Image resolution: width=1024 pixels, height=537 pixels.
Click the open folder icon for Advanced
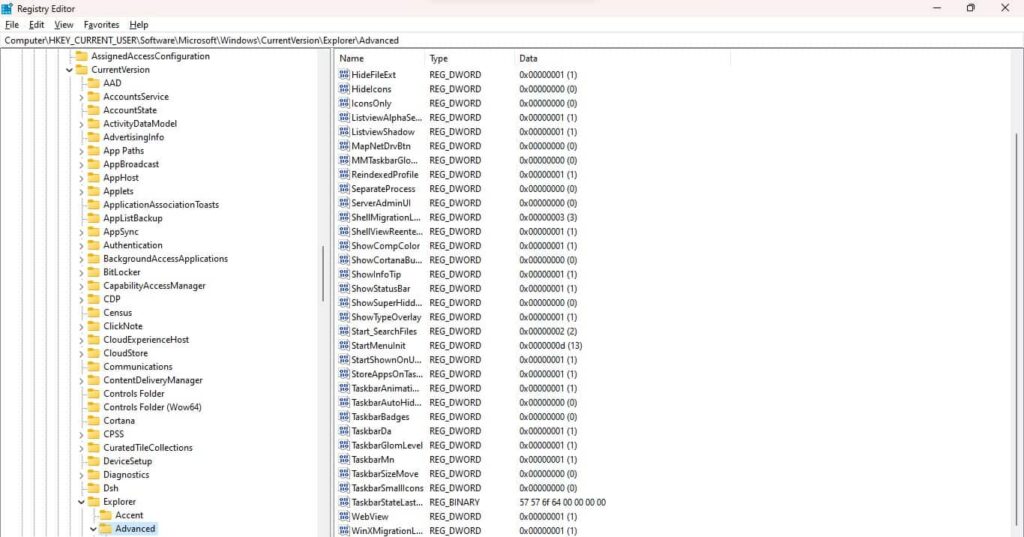pyautogui.click(x=105, y=529)
